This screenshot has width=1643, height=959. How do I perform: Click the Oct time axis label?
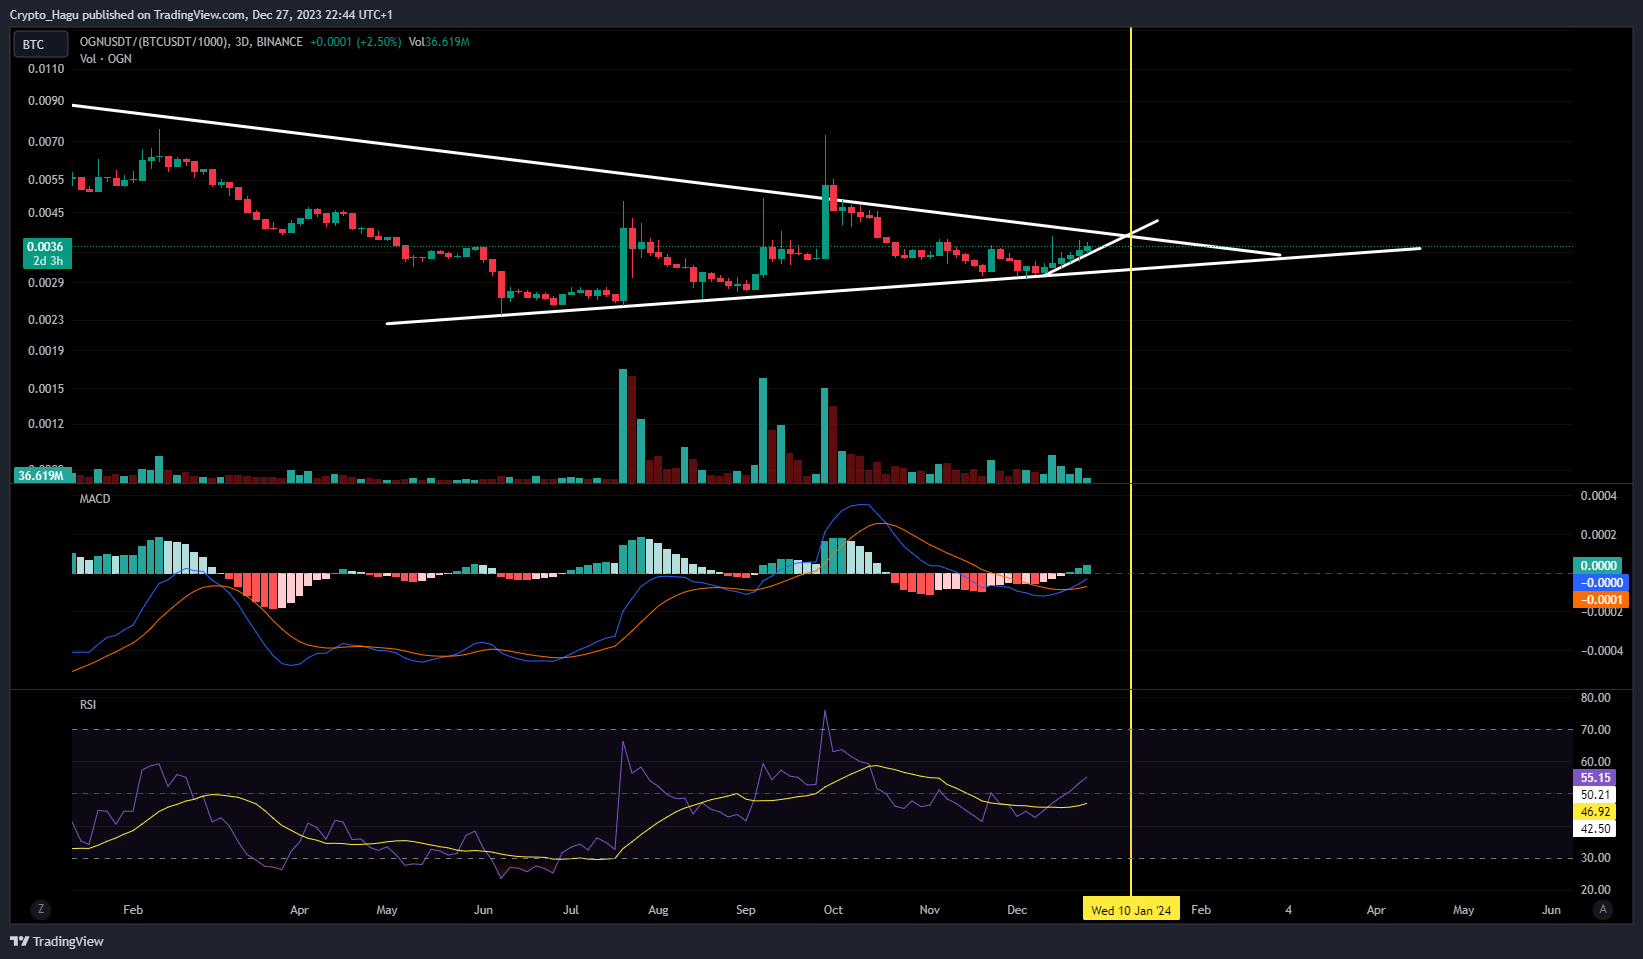point(833,910)
